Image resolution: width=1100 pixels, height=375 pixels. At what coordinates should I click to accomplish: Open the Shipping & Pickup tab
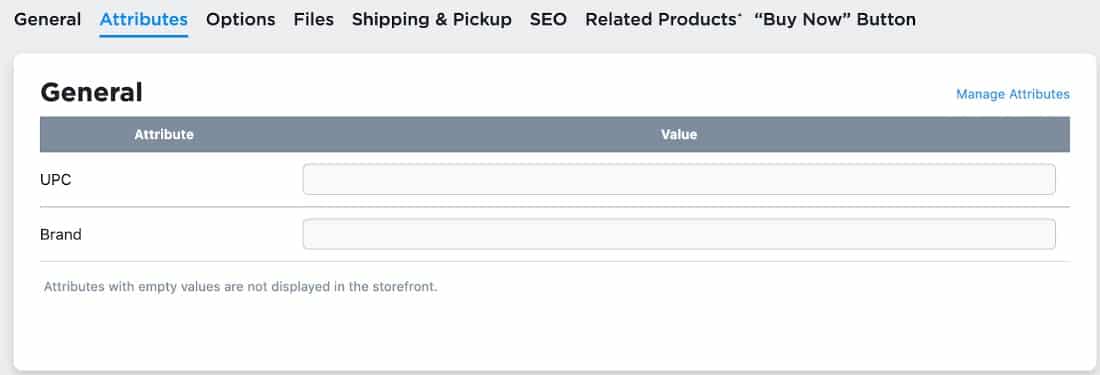coord(431,20)
